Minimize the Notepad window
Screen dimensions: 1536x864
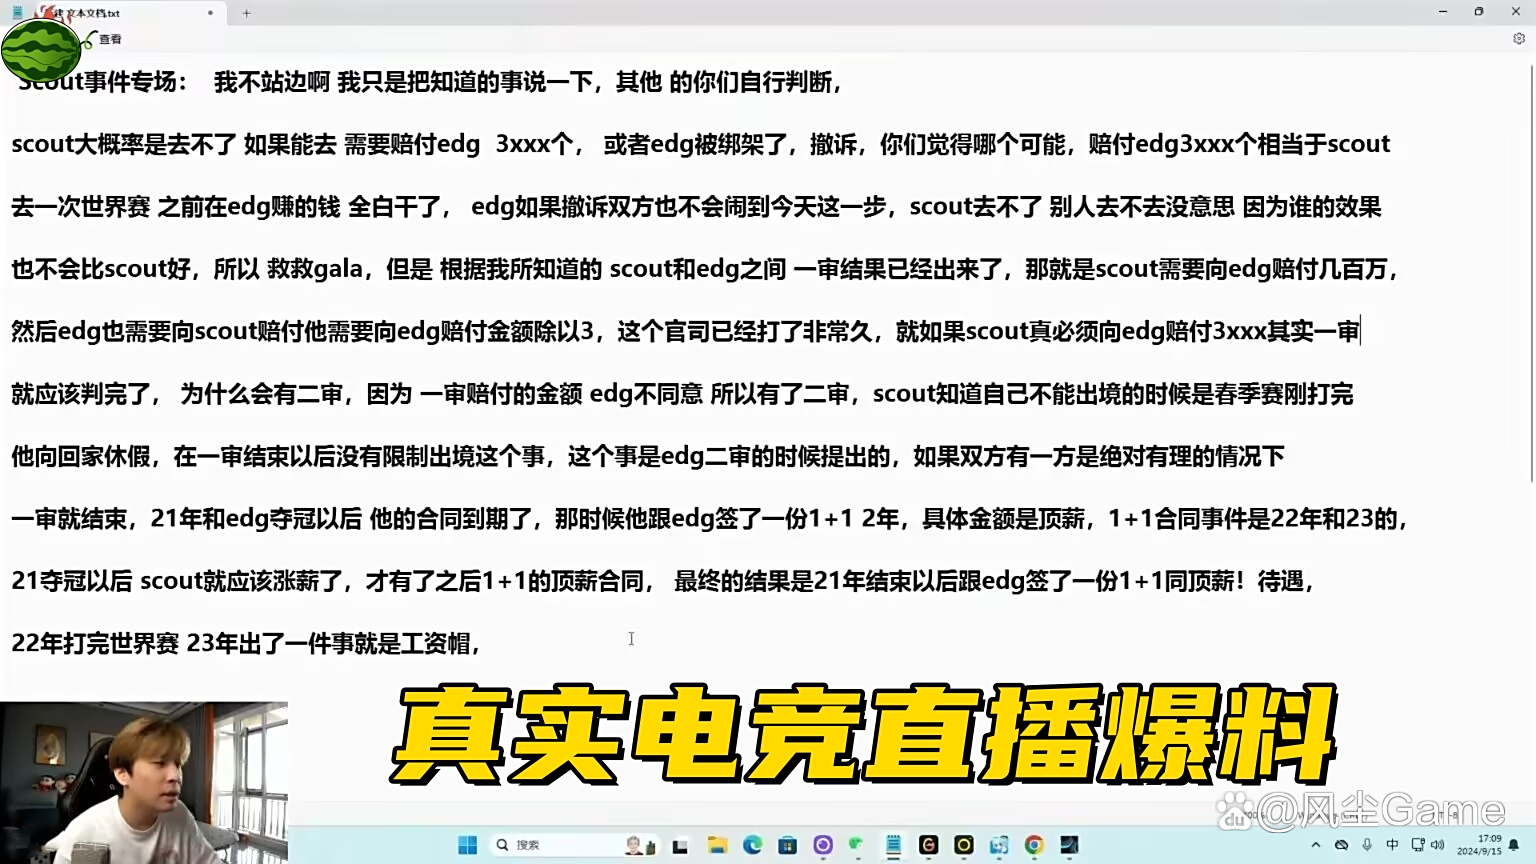pyautogui.click(x=1442, y=12)
